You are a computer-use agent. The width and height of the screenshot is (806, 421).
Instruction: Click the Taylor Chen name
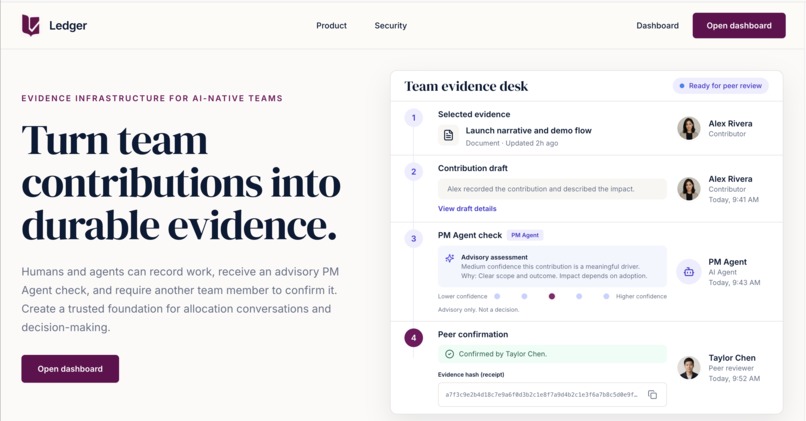click(732, 358)
